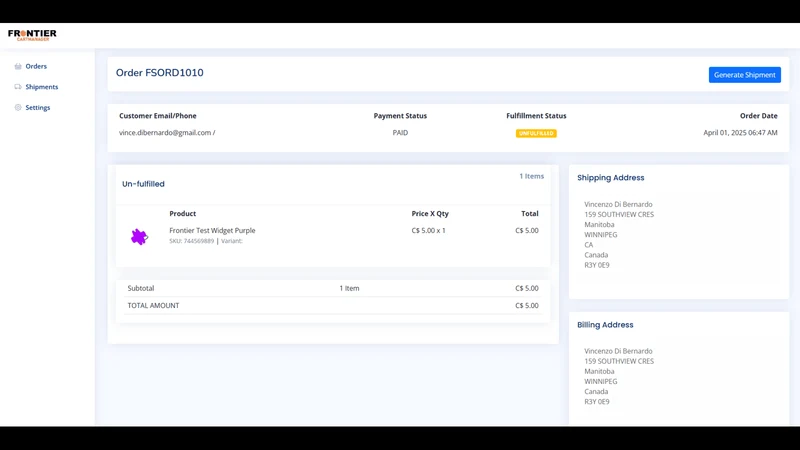800x450 pixels.
Task: Click the purple widget product thumbnail
Action: [x=139, y=237]
